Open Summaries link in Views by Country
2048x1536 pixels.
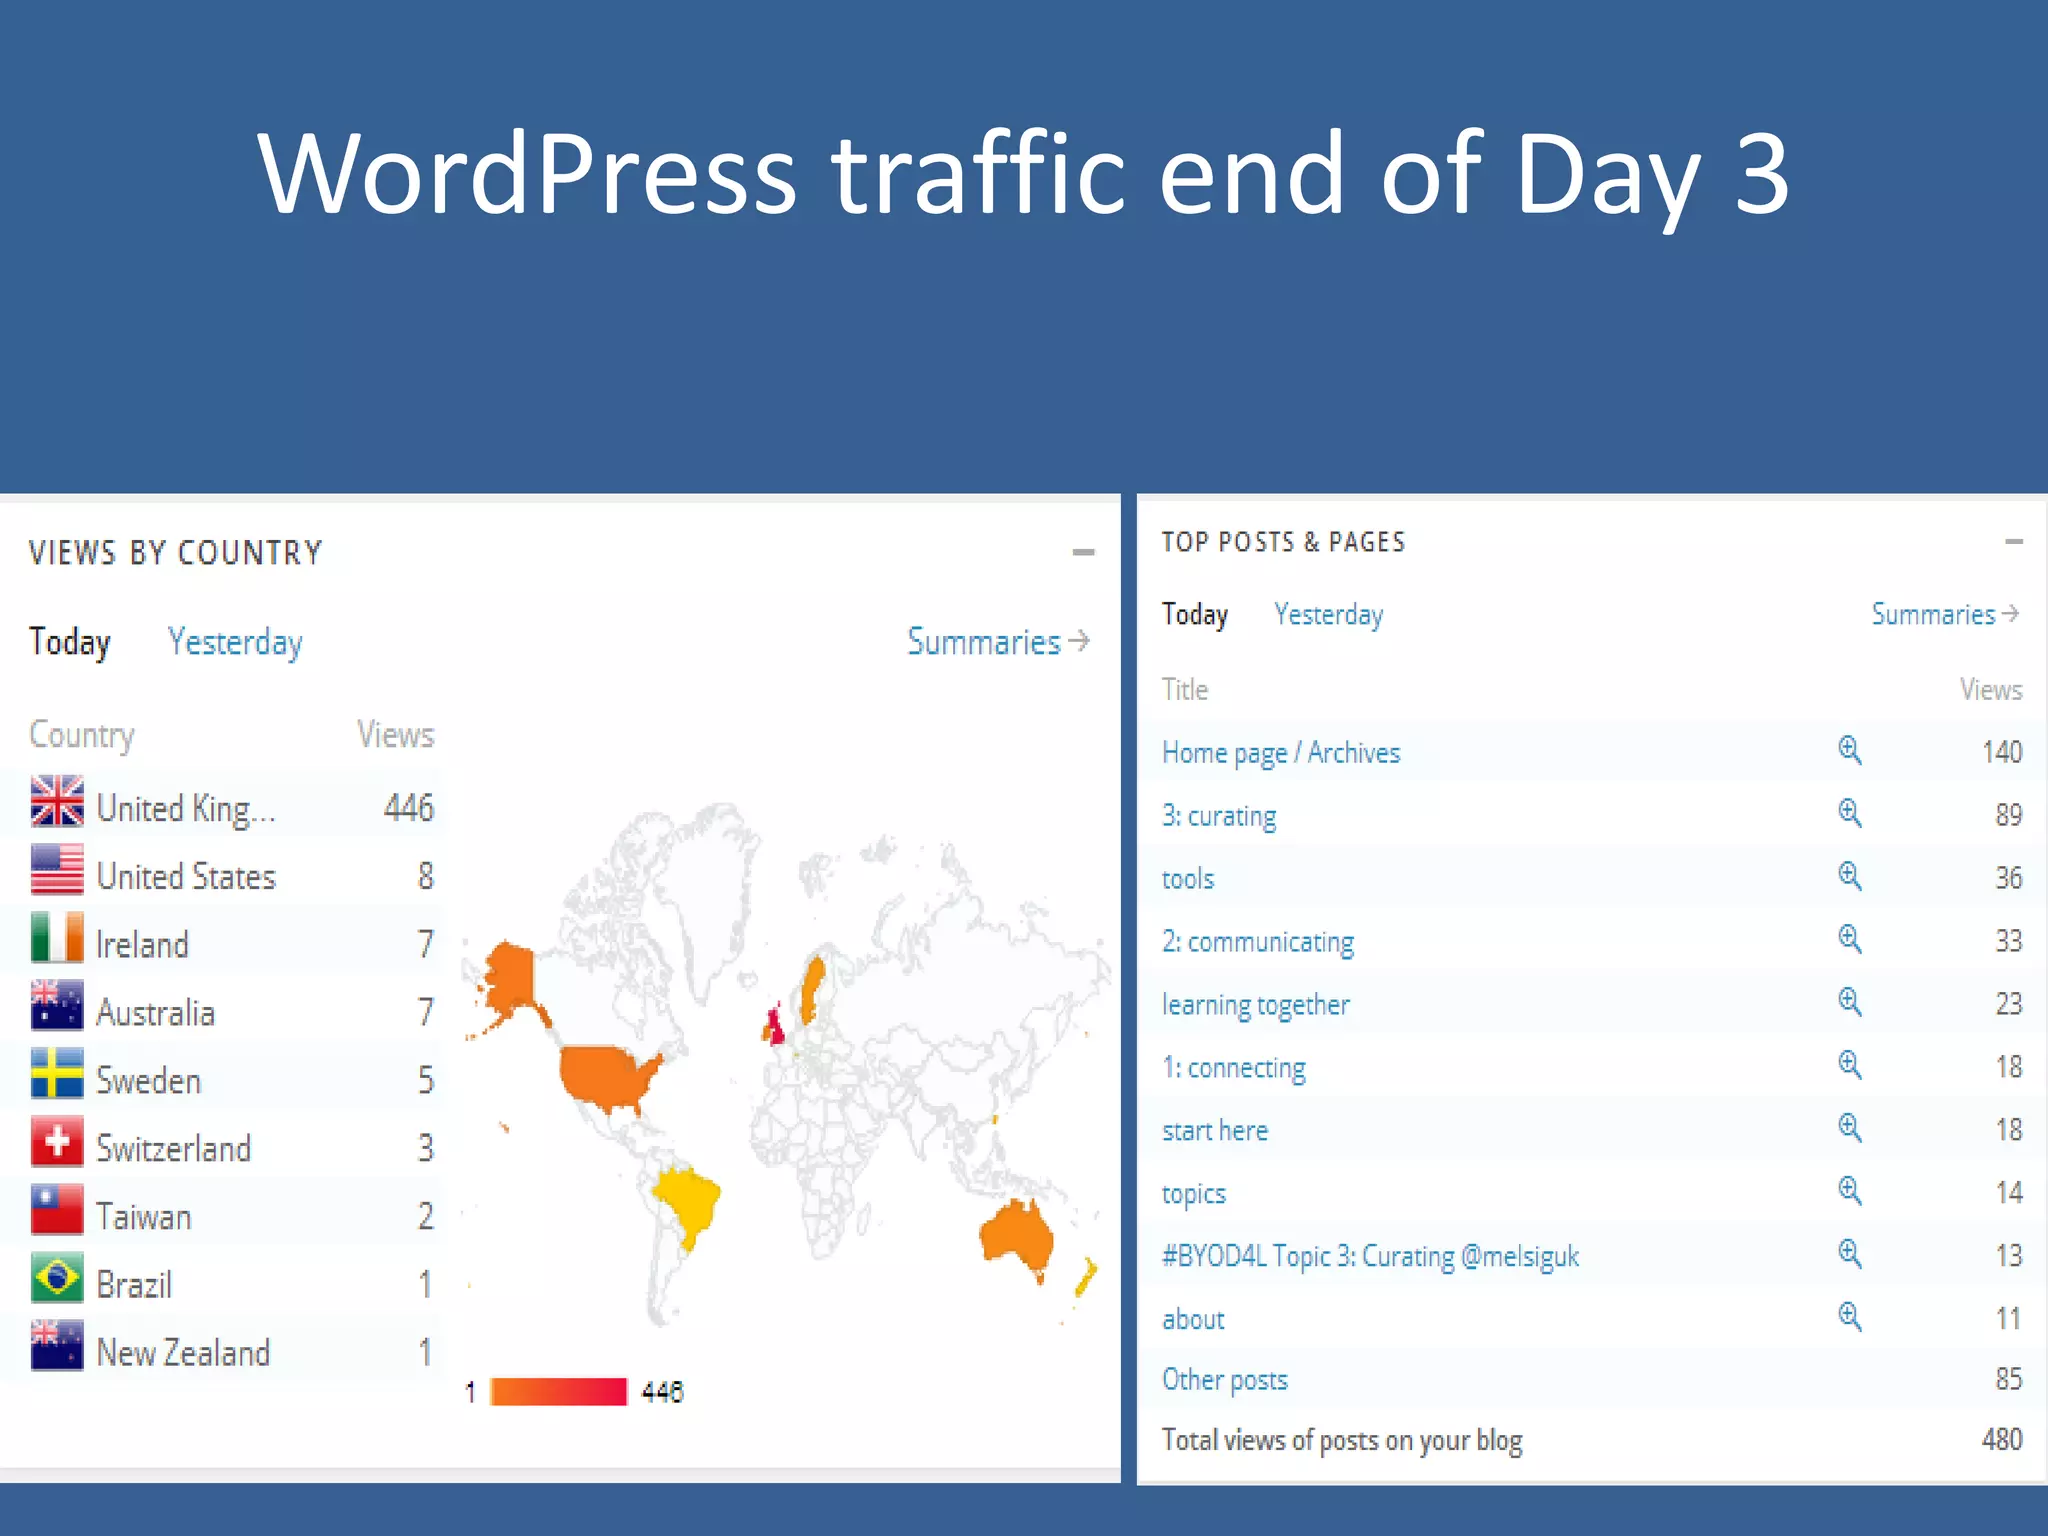tap(998, 642)
